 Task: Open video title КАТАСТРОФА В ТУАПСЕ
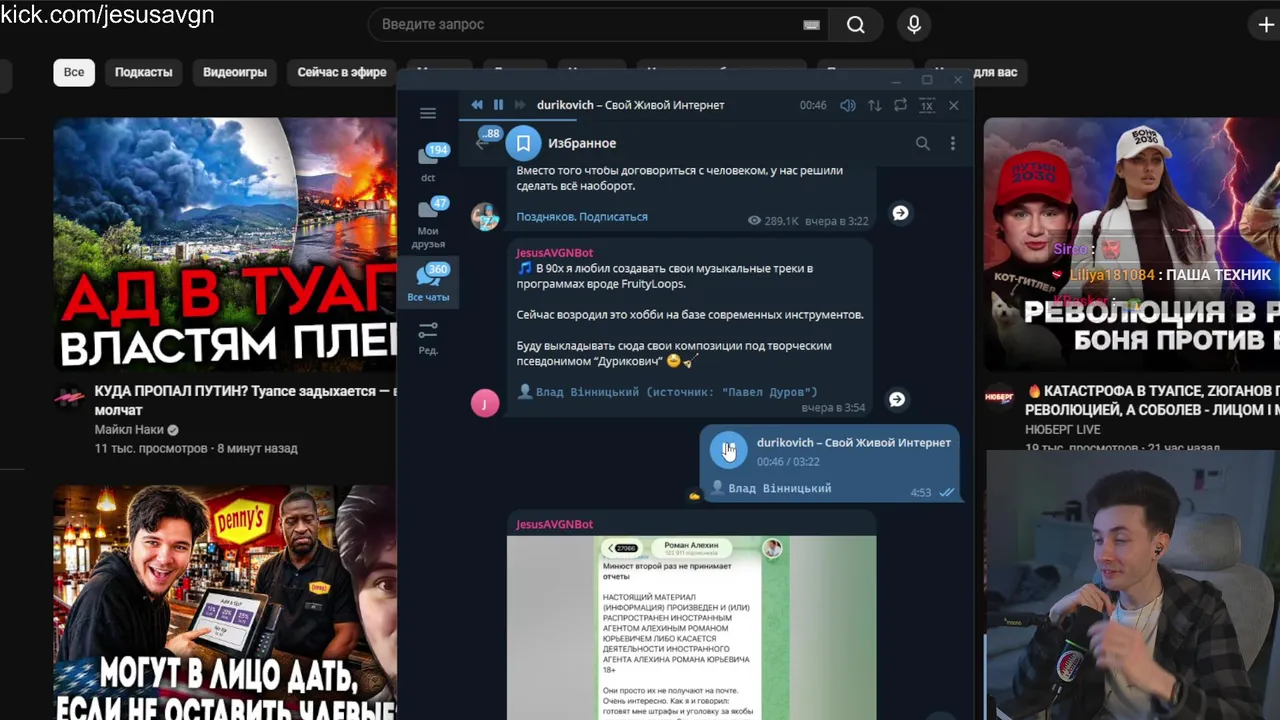point(1152,400)
